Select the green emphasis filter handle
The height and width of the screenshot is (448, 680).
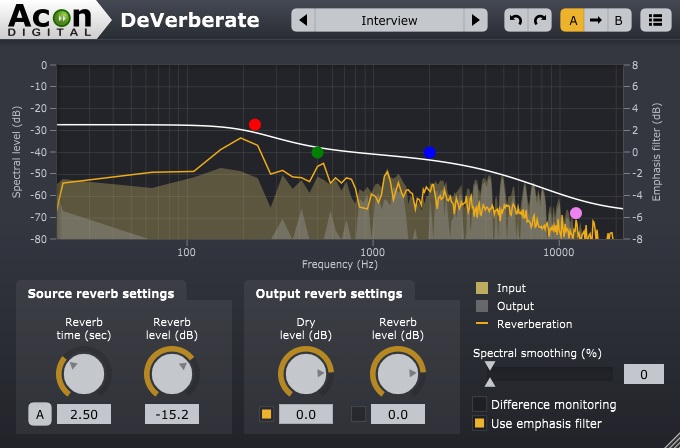click(317, 153)
